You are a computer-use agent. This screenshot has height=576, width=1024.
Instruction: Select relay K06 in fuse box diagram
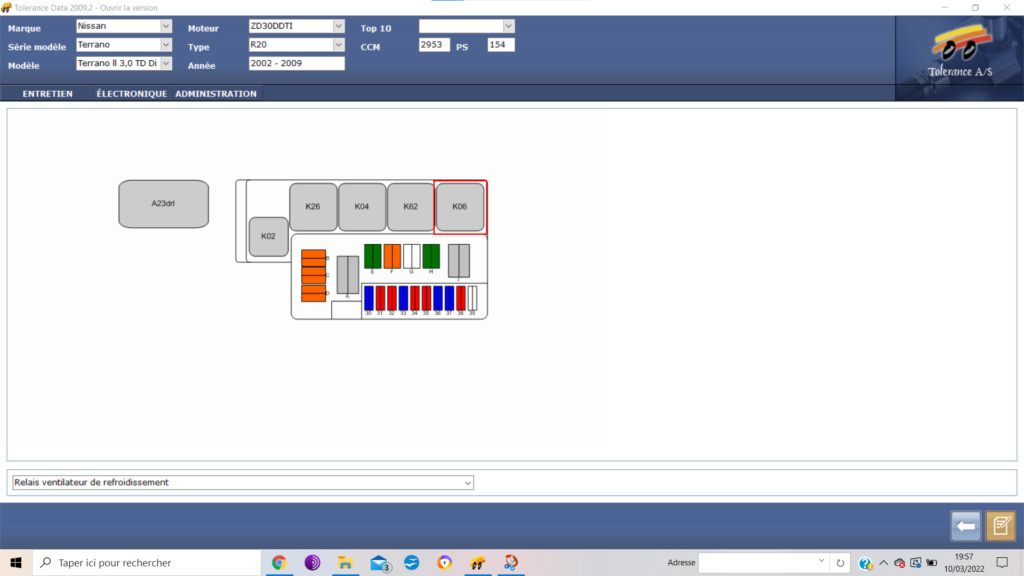460,206
